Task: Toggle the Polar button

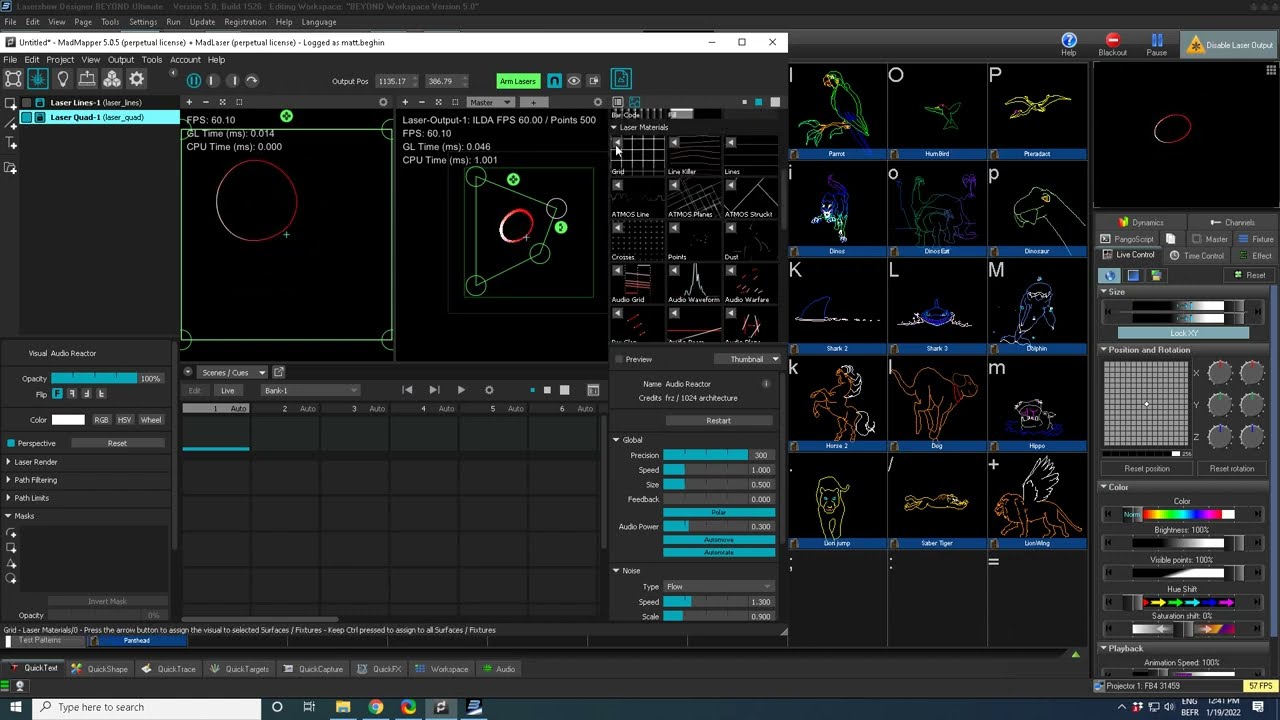Action: tap(719, 513)
